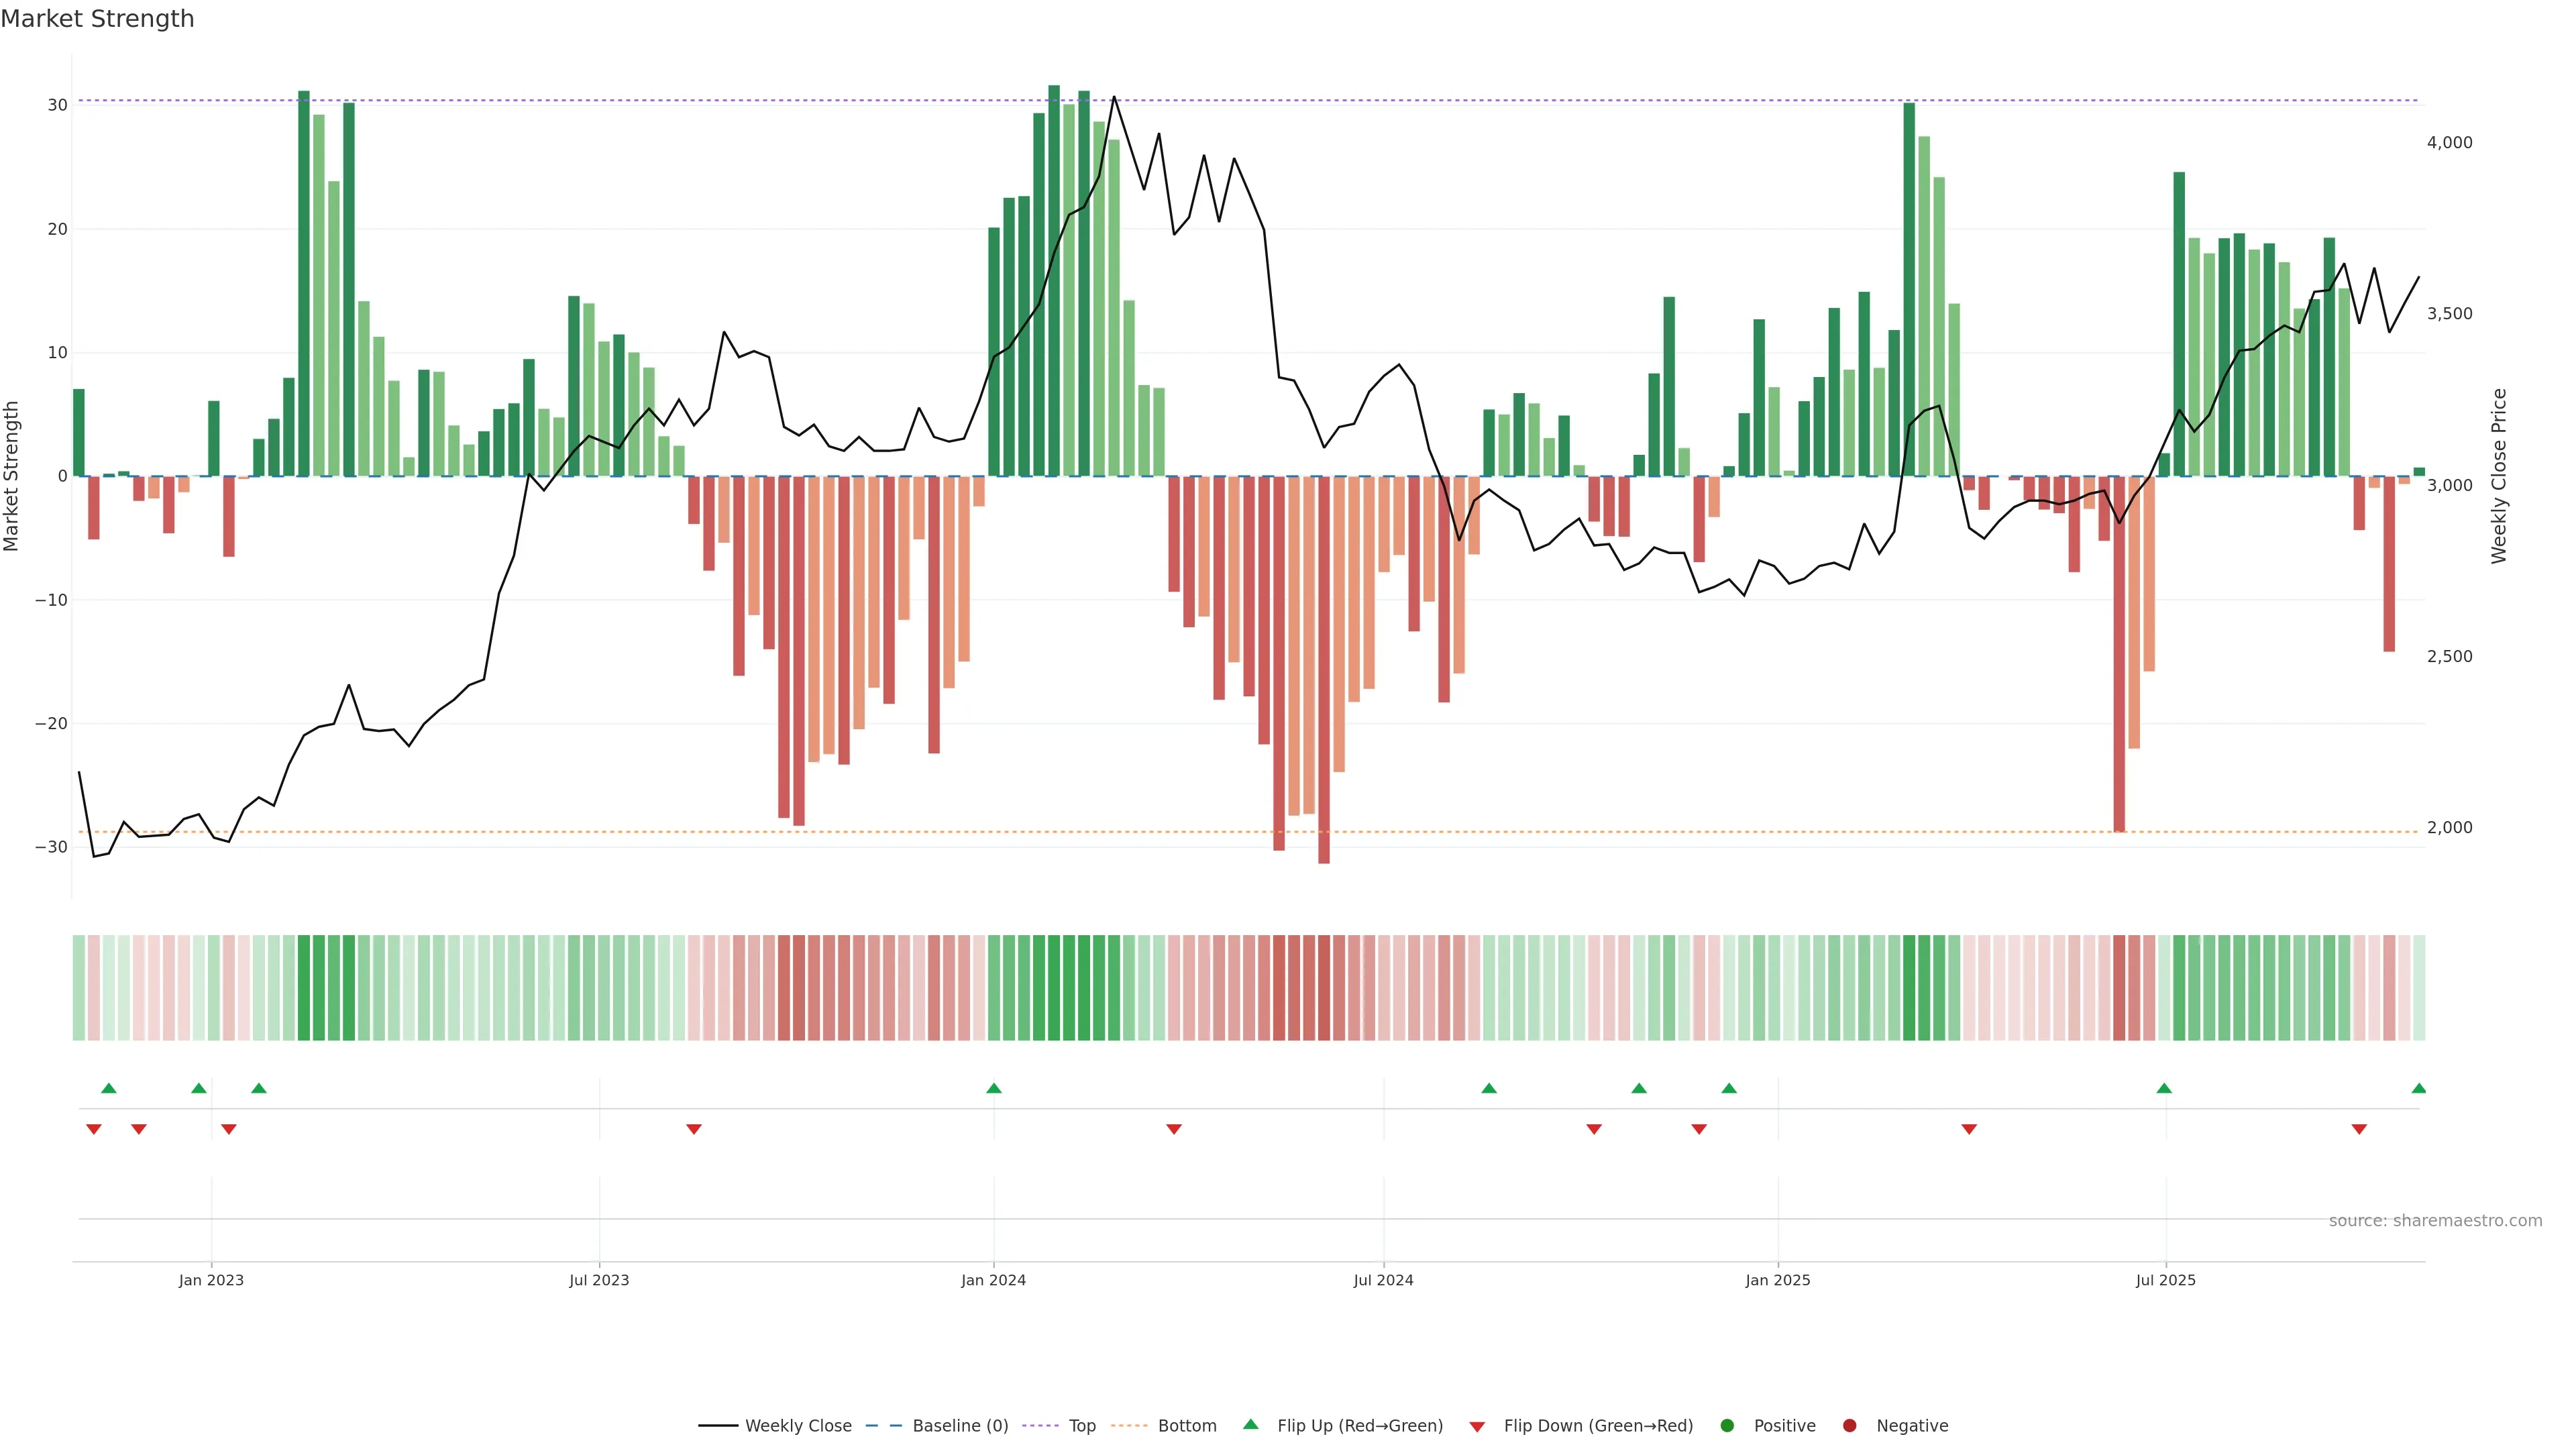Click the Jul 2025 x-axis label
Viewport: 2576px width, 1449px height.
2165,1280
